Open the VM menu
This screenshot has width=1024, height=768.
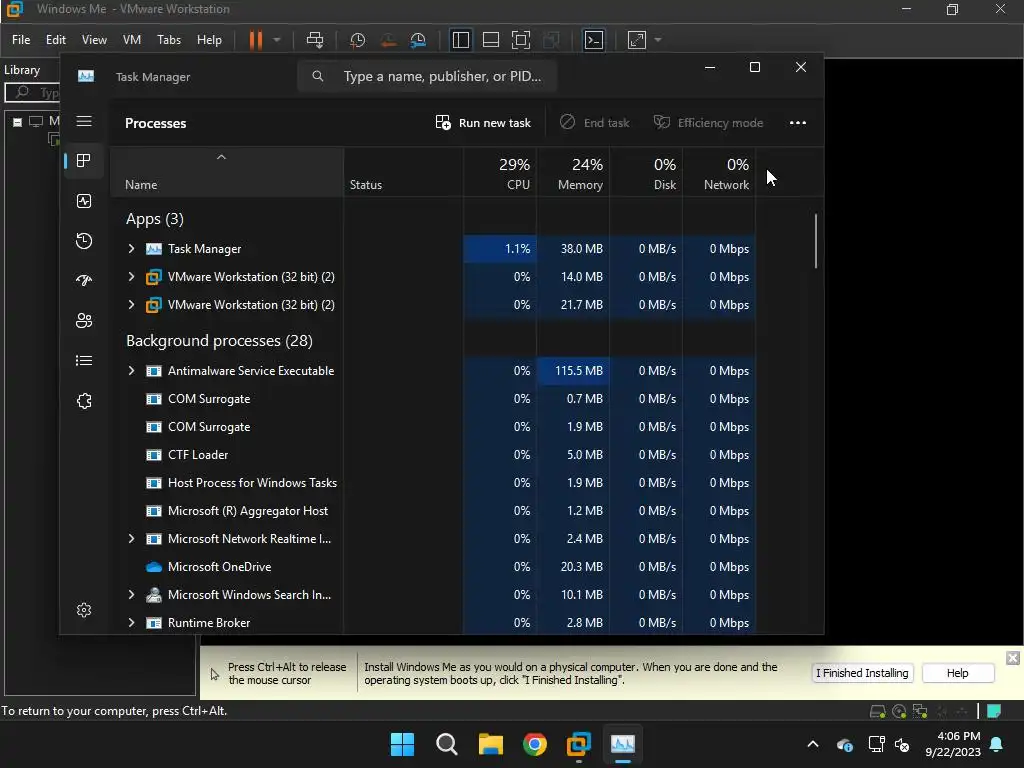132,40
